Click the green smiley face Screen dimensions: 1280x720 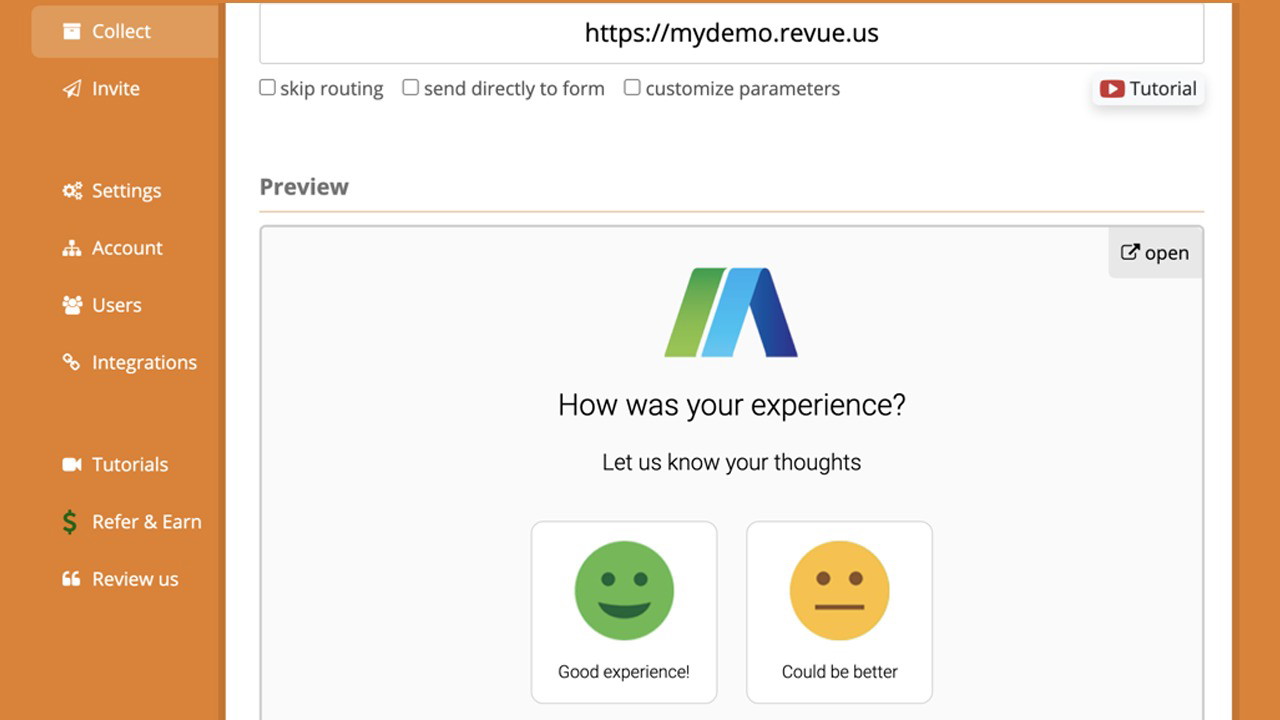point(624,591)
